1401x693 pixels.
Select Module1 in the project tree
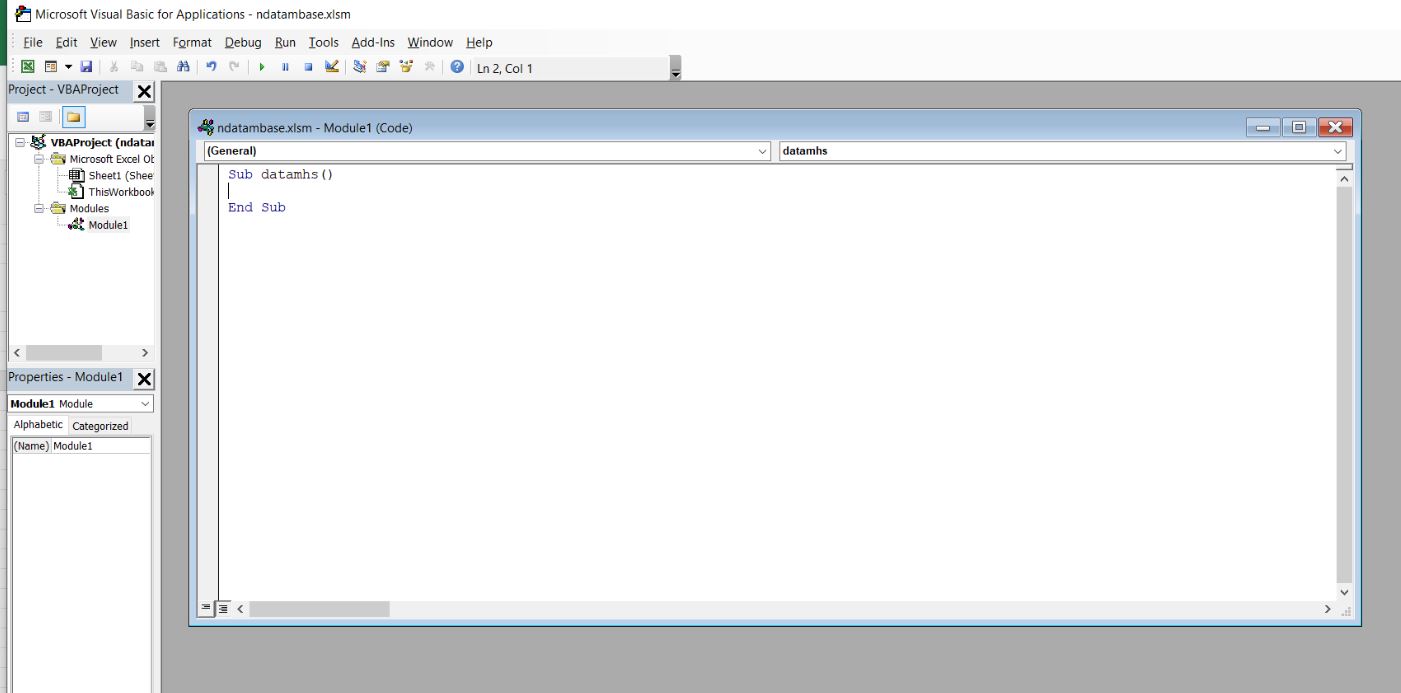click(x=110, y=225)
